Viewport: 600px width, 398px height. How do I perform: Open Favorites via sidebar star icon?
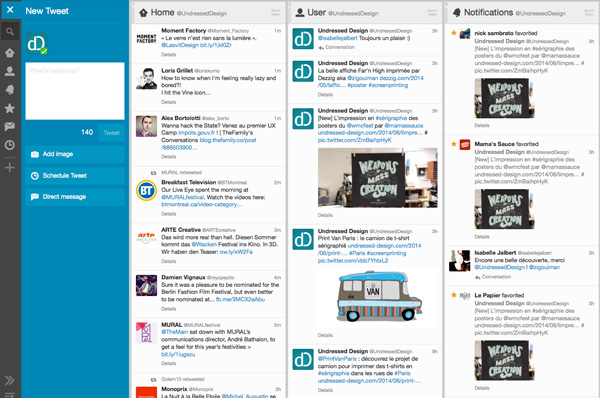tap(10, 108)
